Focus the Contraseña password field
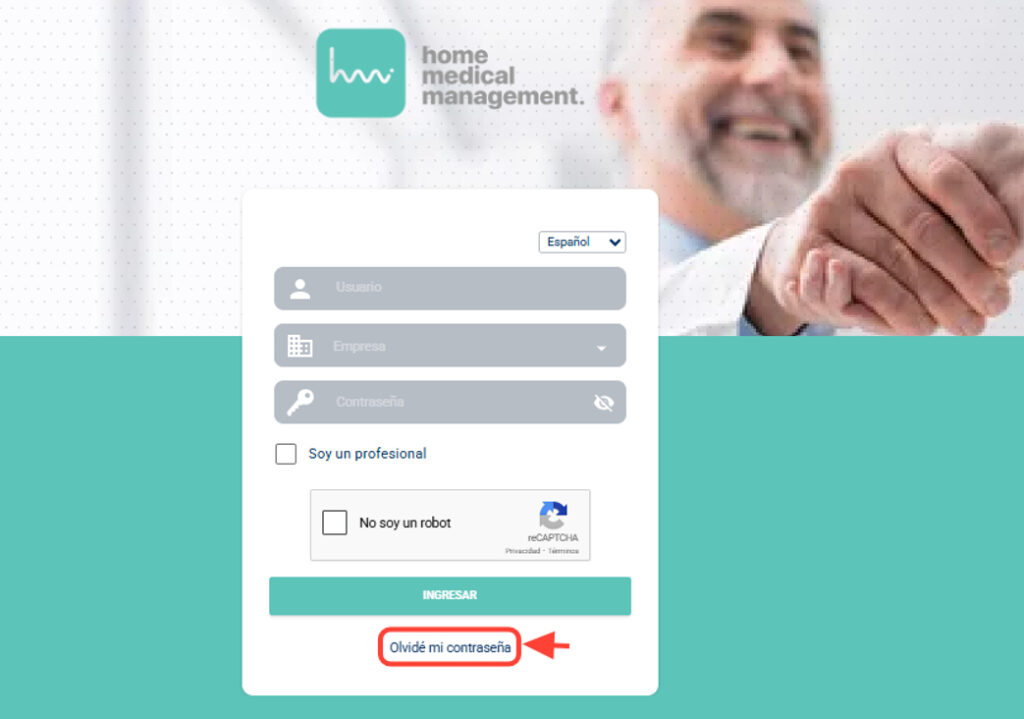This screenshot has width=1024, height=719. coord(450,402)
